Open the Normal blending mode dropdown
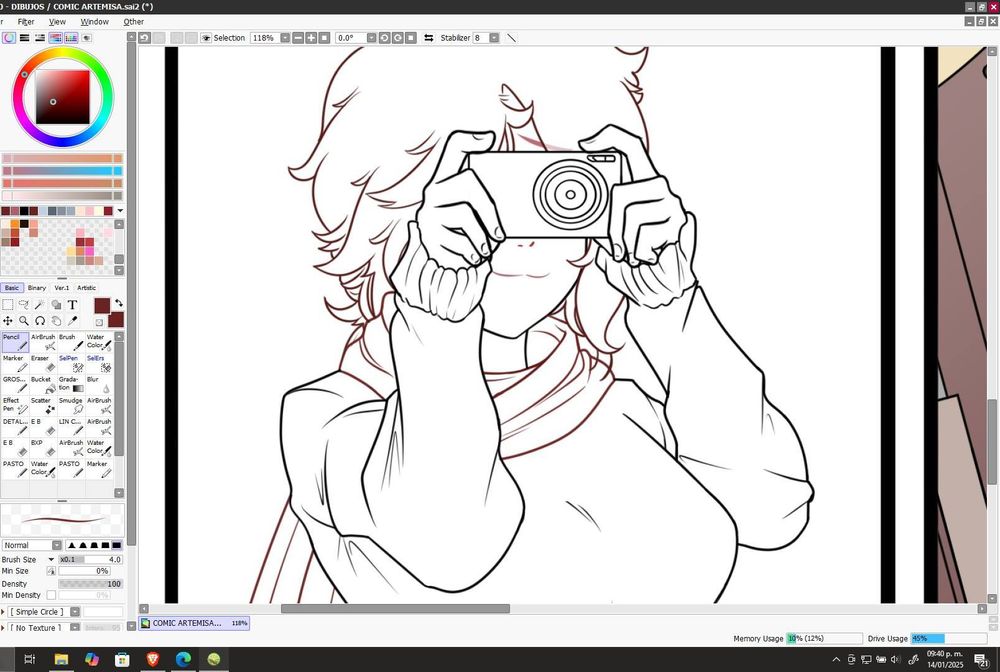The width and height of the screenshot is (1000, 672). tap(57, 546)
